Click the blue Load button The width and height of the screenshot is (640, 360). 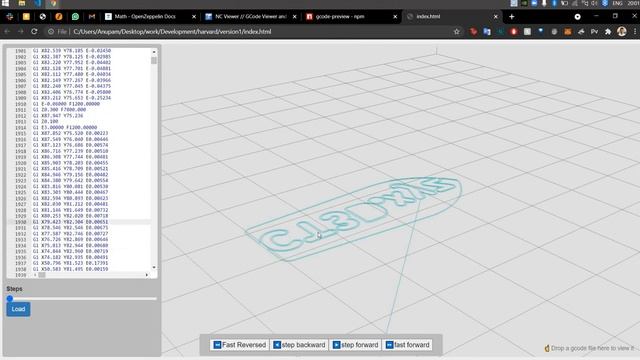pos(18,309)
